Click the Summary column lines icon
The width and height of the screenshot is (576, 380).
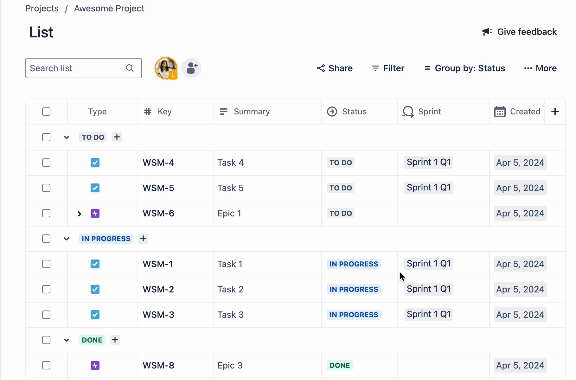tap(223, 111)
